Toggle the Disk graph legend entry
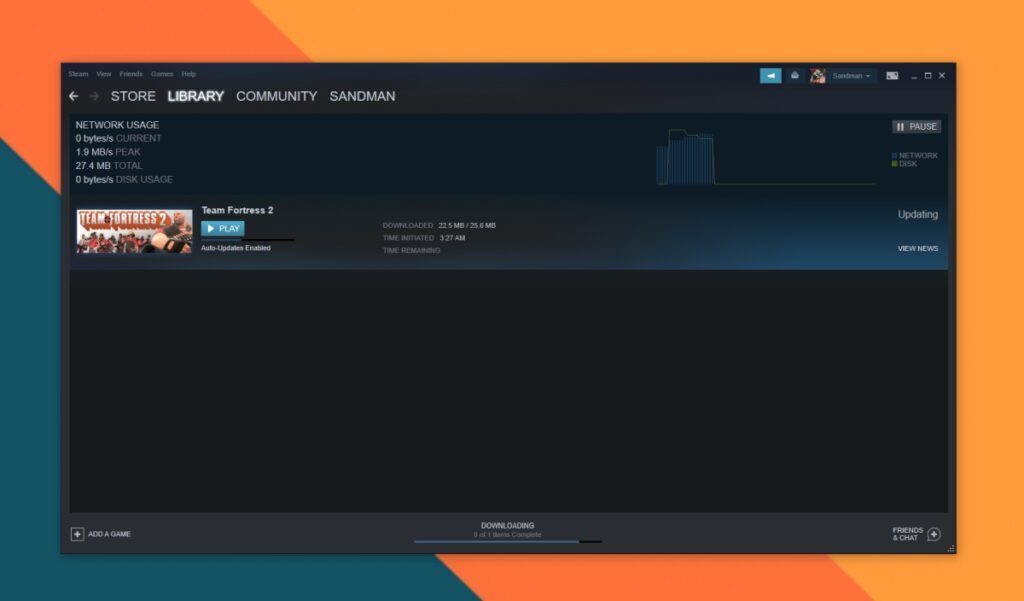Image resolution: width=1024 pixels, height=601 pixels. [x=907, y=163]
